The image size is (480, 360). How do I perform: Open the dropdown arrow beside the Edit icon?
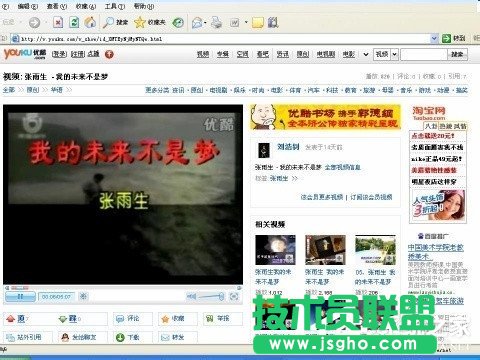click(246, 23)
